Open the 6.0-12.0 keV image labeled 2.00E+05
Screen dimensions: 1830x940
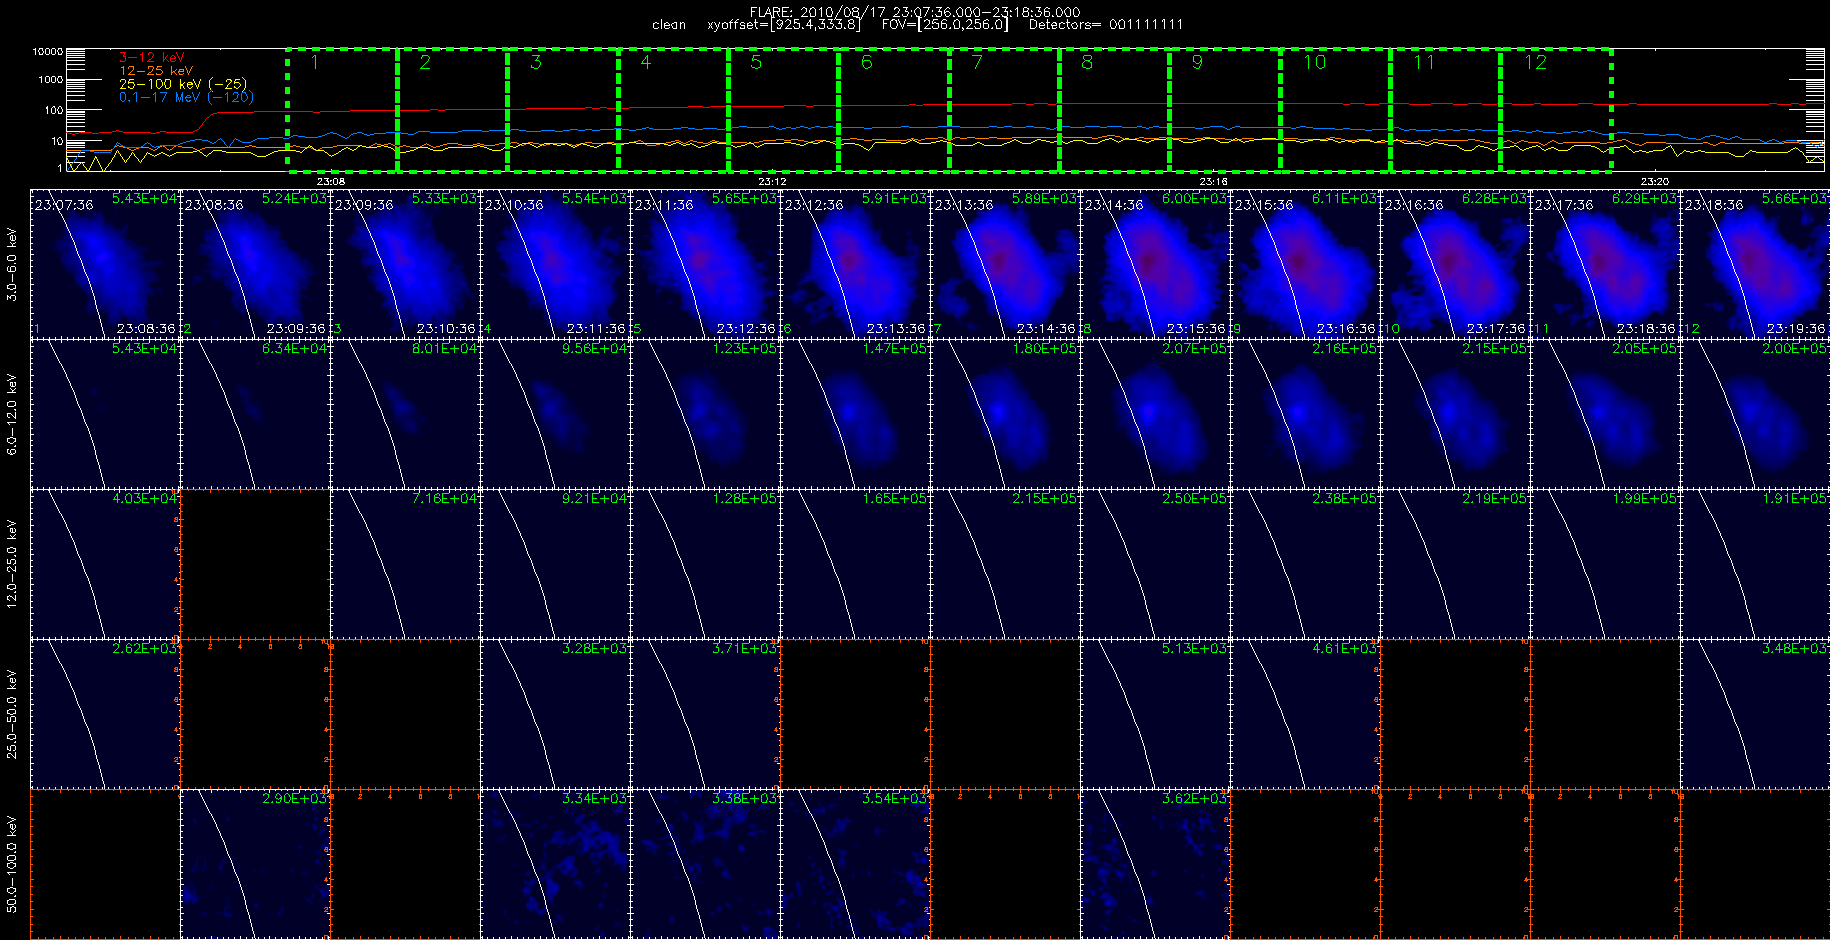point(1756,413)
